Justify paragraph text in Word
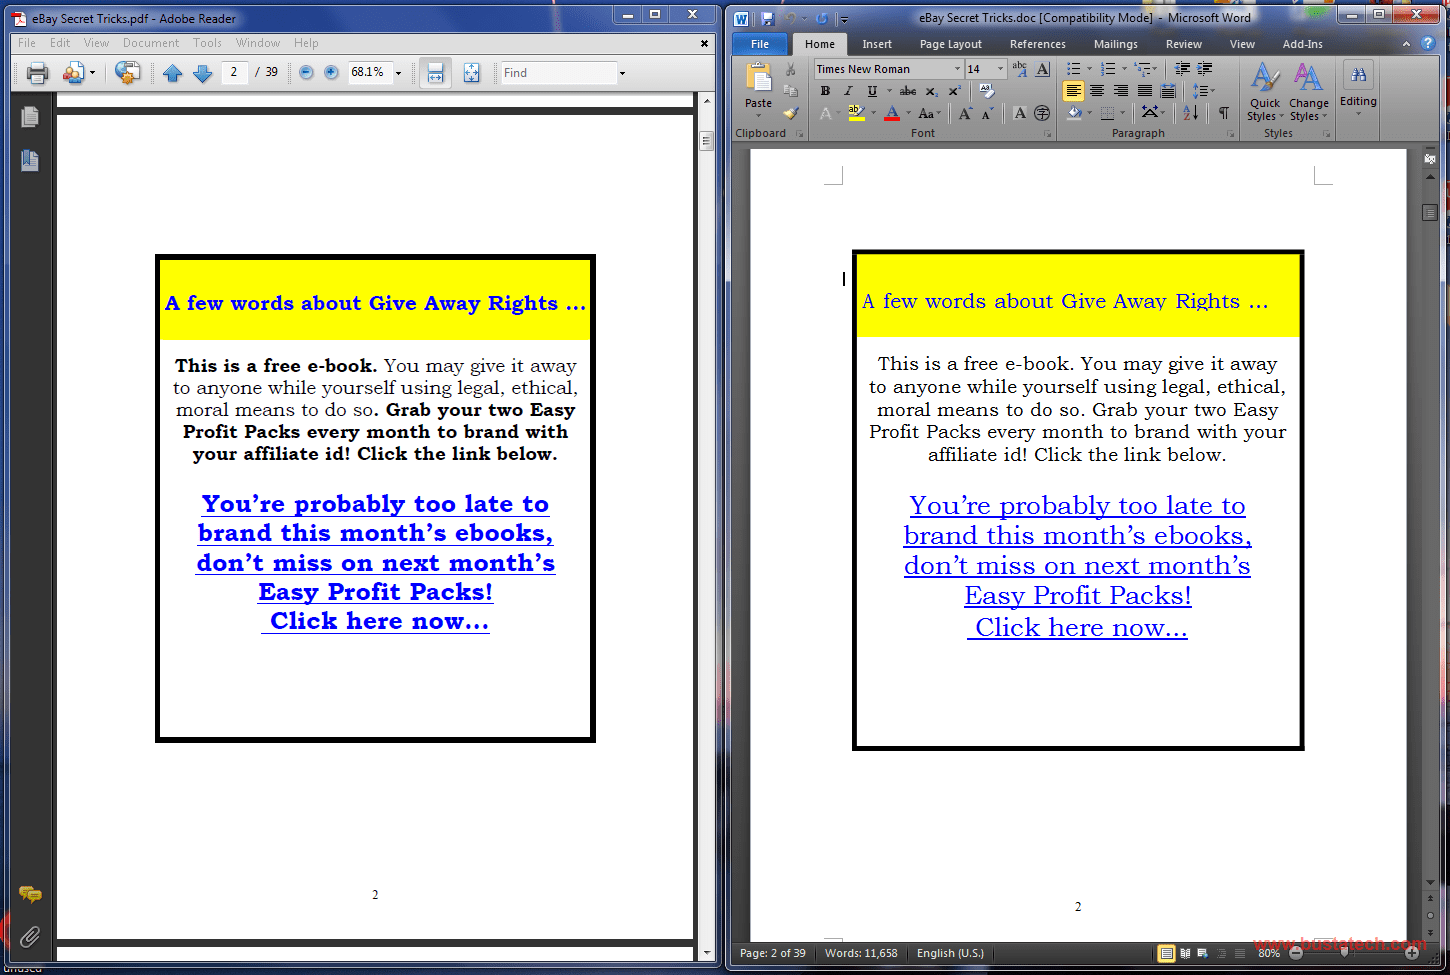 (x=1144, y=91)
